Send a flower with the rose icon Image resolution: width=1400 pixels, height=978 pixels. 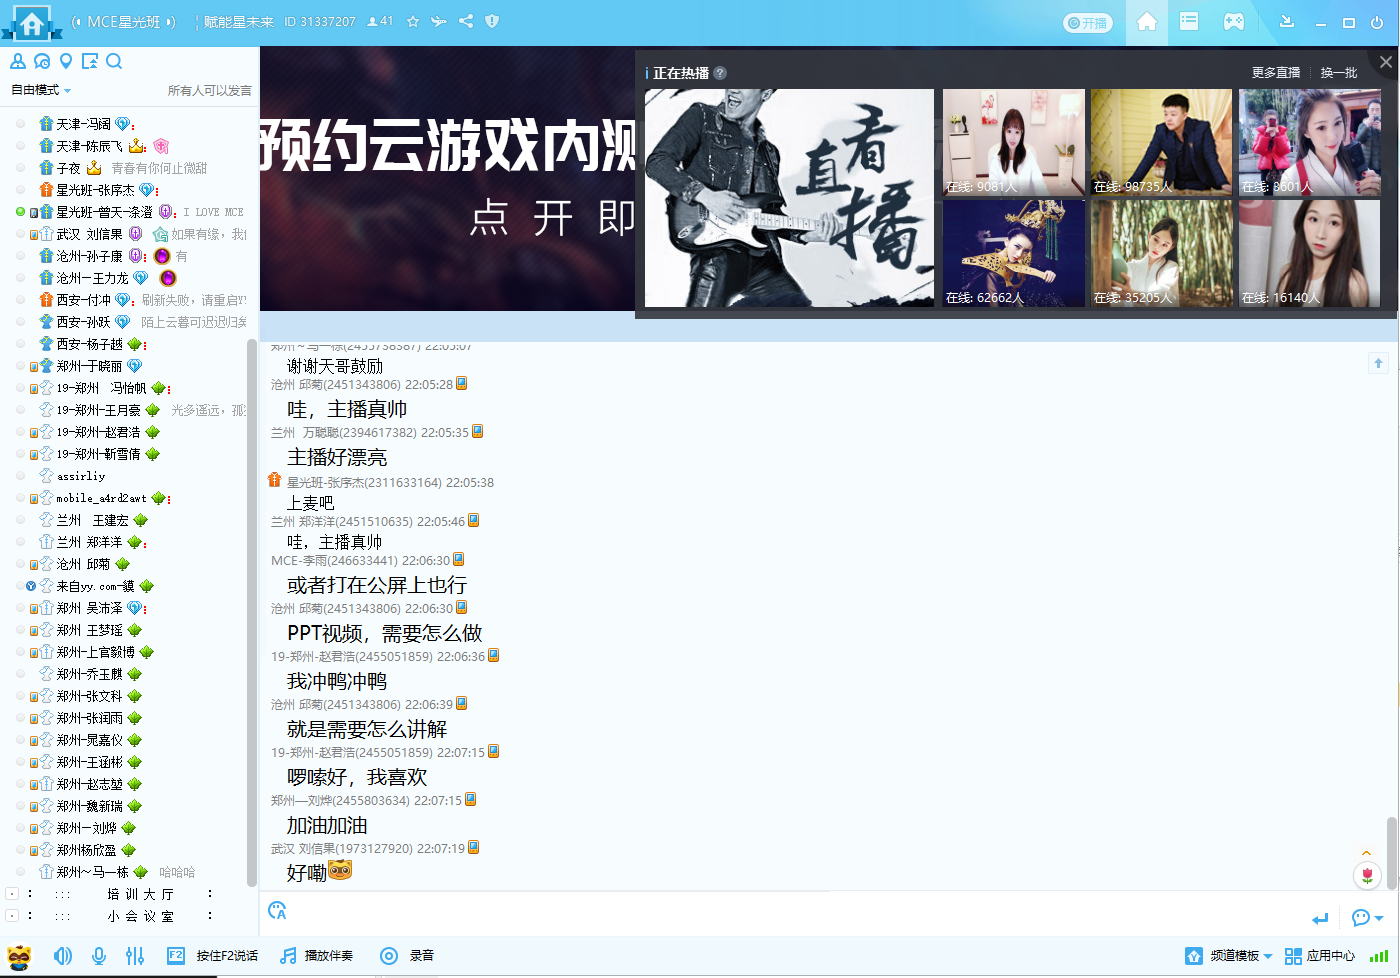pyautogui.click(x=1367, y=876)
